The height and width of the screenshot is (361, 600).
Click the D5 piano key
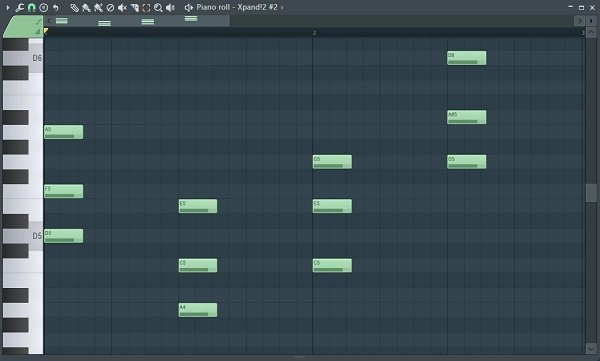click(23, 236)
